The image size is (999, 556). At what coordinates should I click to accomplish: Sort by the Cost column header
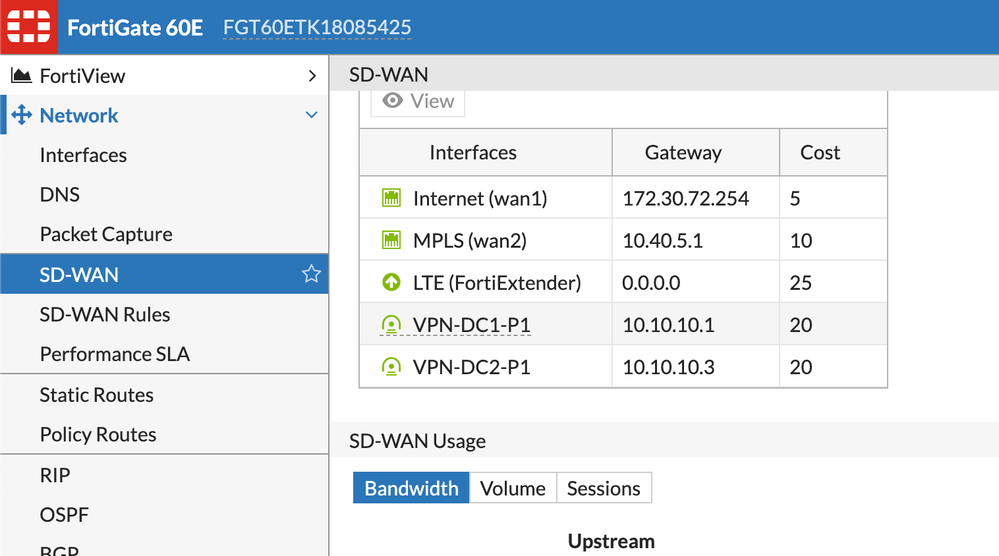pos(820,153)
